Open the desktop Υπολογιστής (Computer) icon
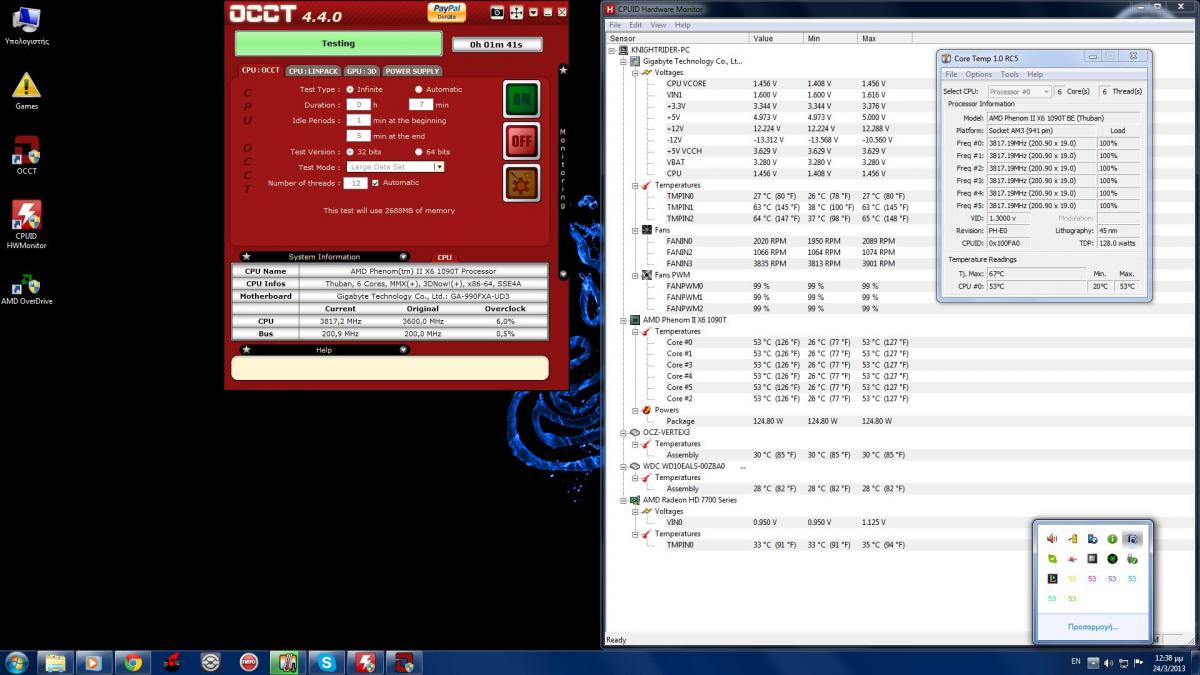1200x675 pixels. coord(27,27)
